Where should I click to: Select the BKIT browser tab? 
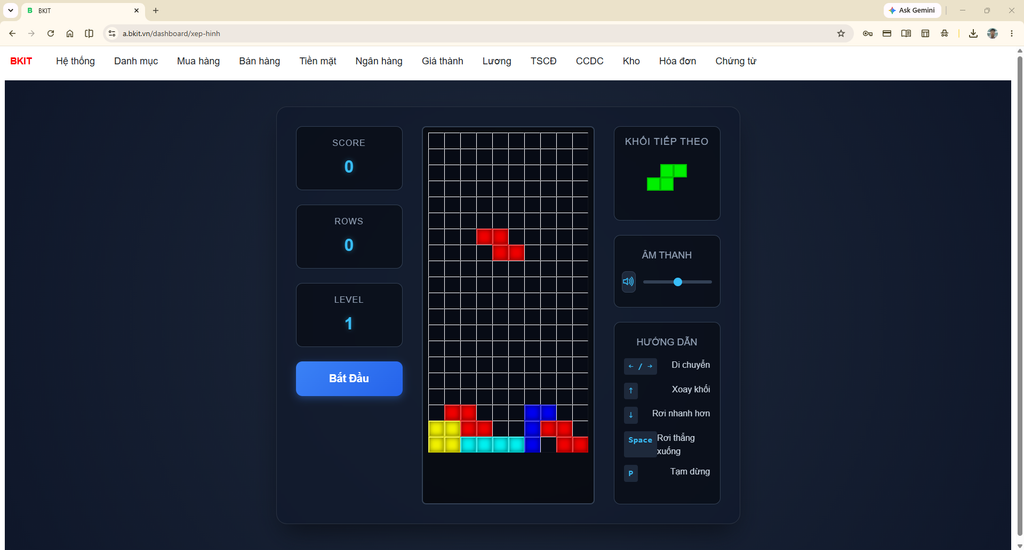(82, 10)
